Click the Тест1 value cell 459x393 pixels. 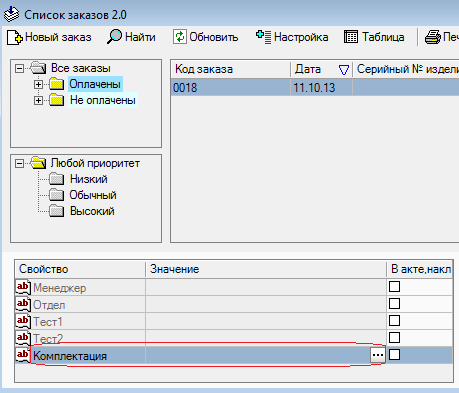266,321
